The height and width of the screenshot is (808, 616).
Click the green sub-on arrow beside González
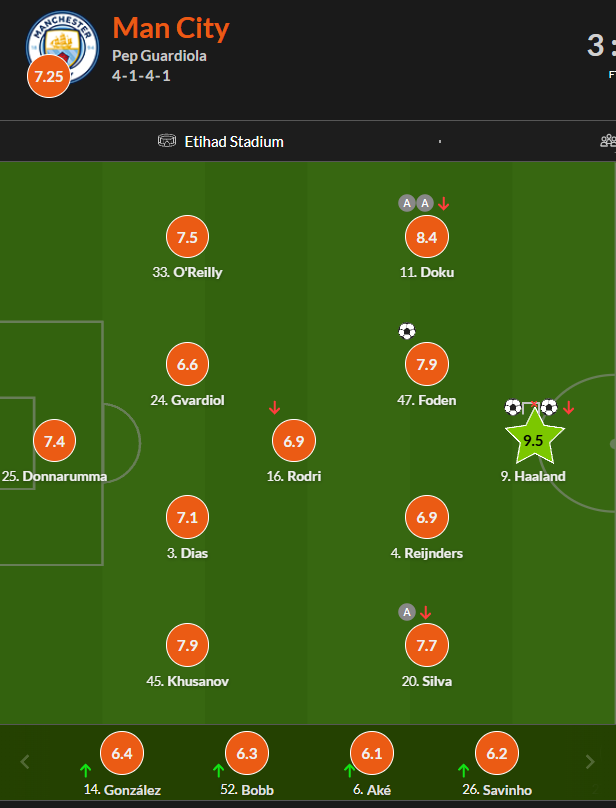pos(86,770)
